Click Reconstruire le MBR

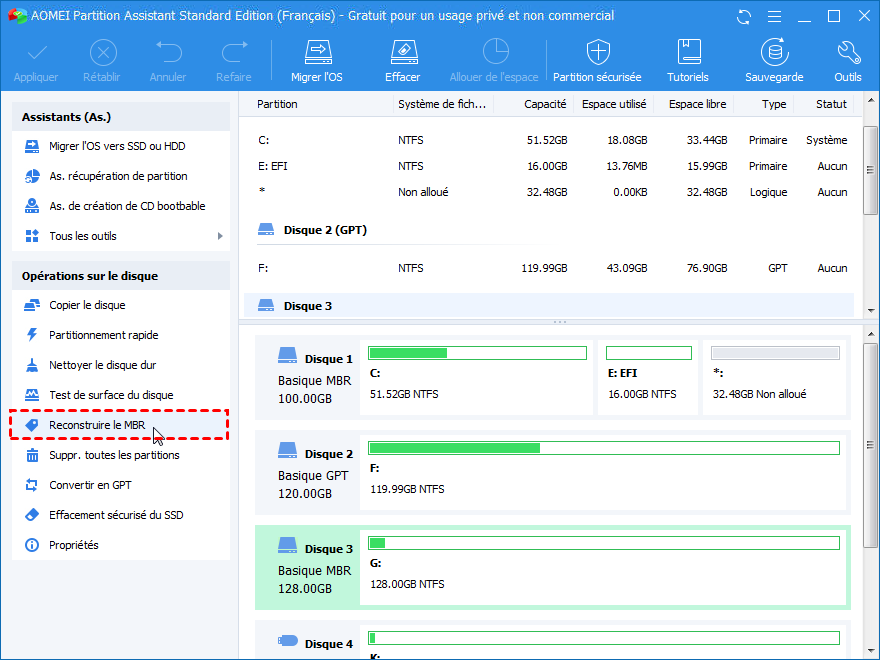[x=119, y=425]
